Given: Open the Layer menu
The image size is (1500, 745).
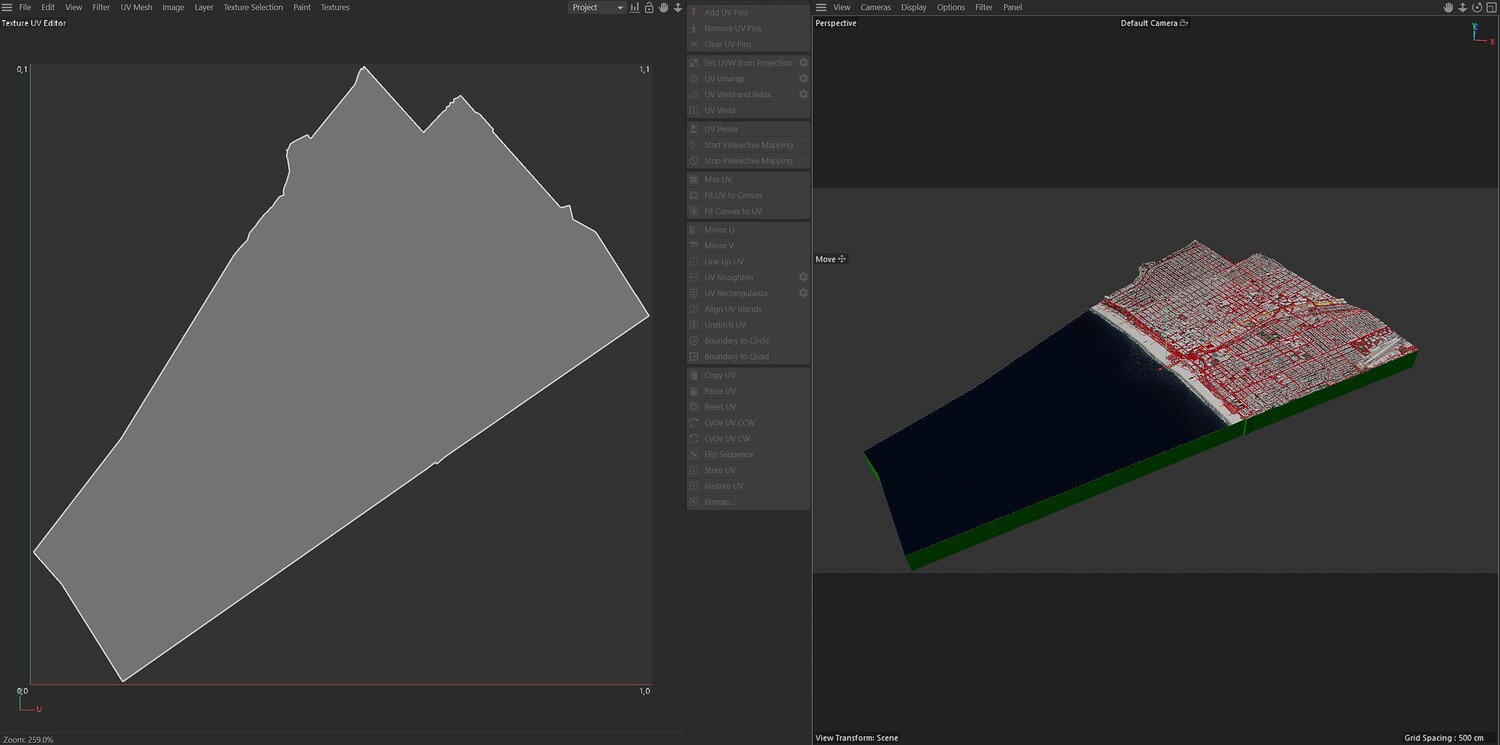Looking at the screenshot, I should tap(204, 7).
